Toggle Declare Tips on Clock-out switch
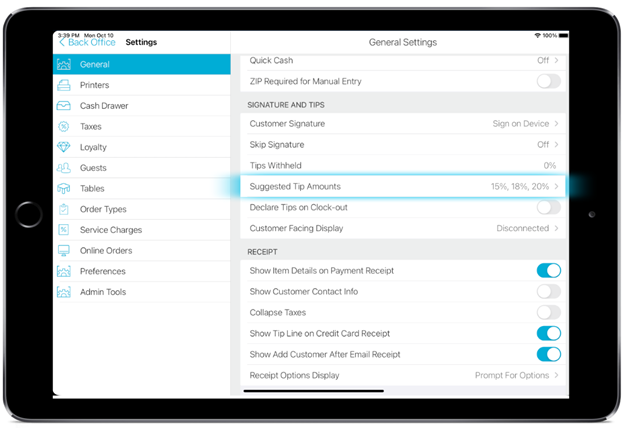This screenshot has height=428, width=624. pyautogui.click(x=548, y=207)
